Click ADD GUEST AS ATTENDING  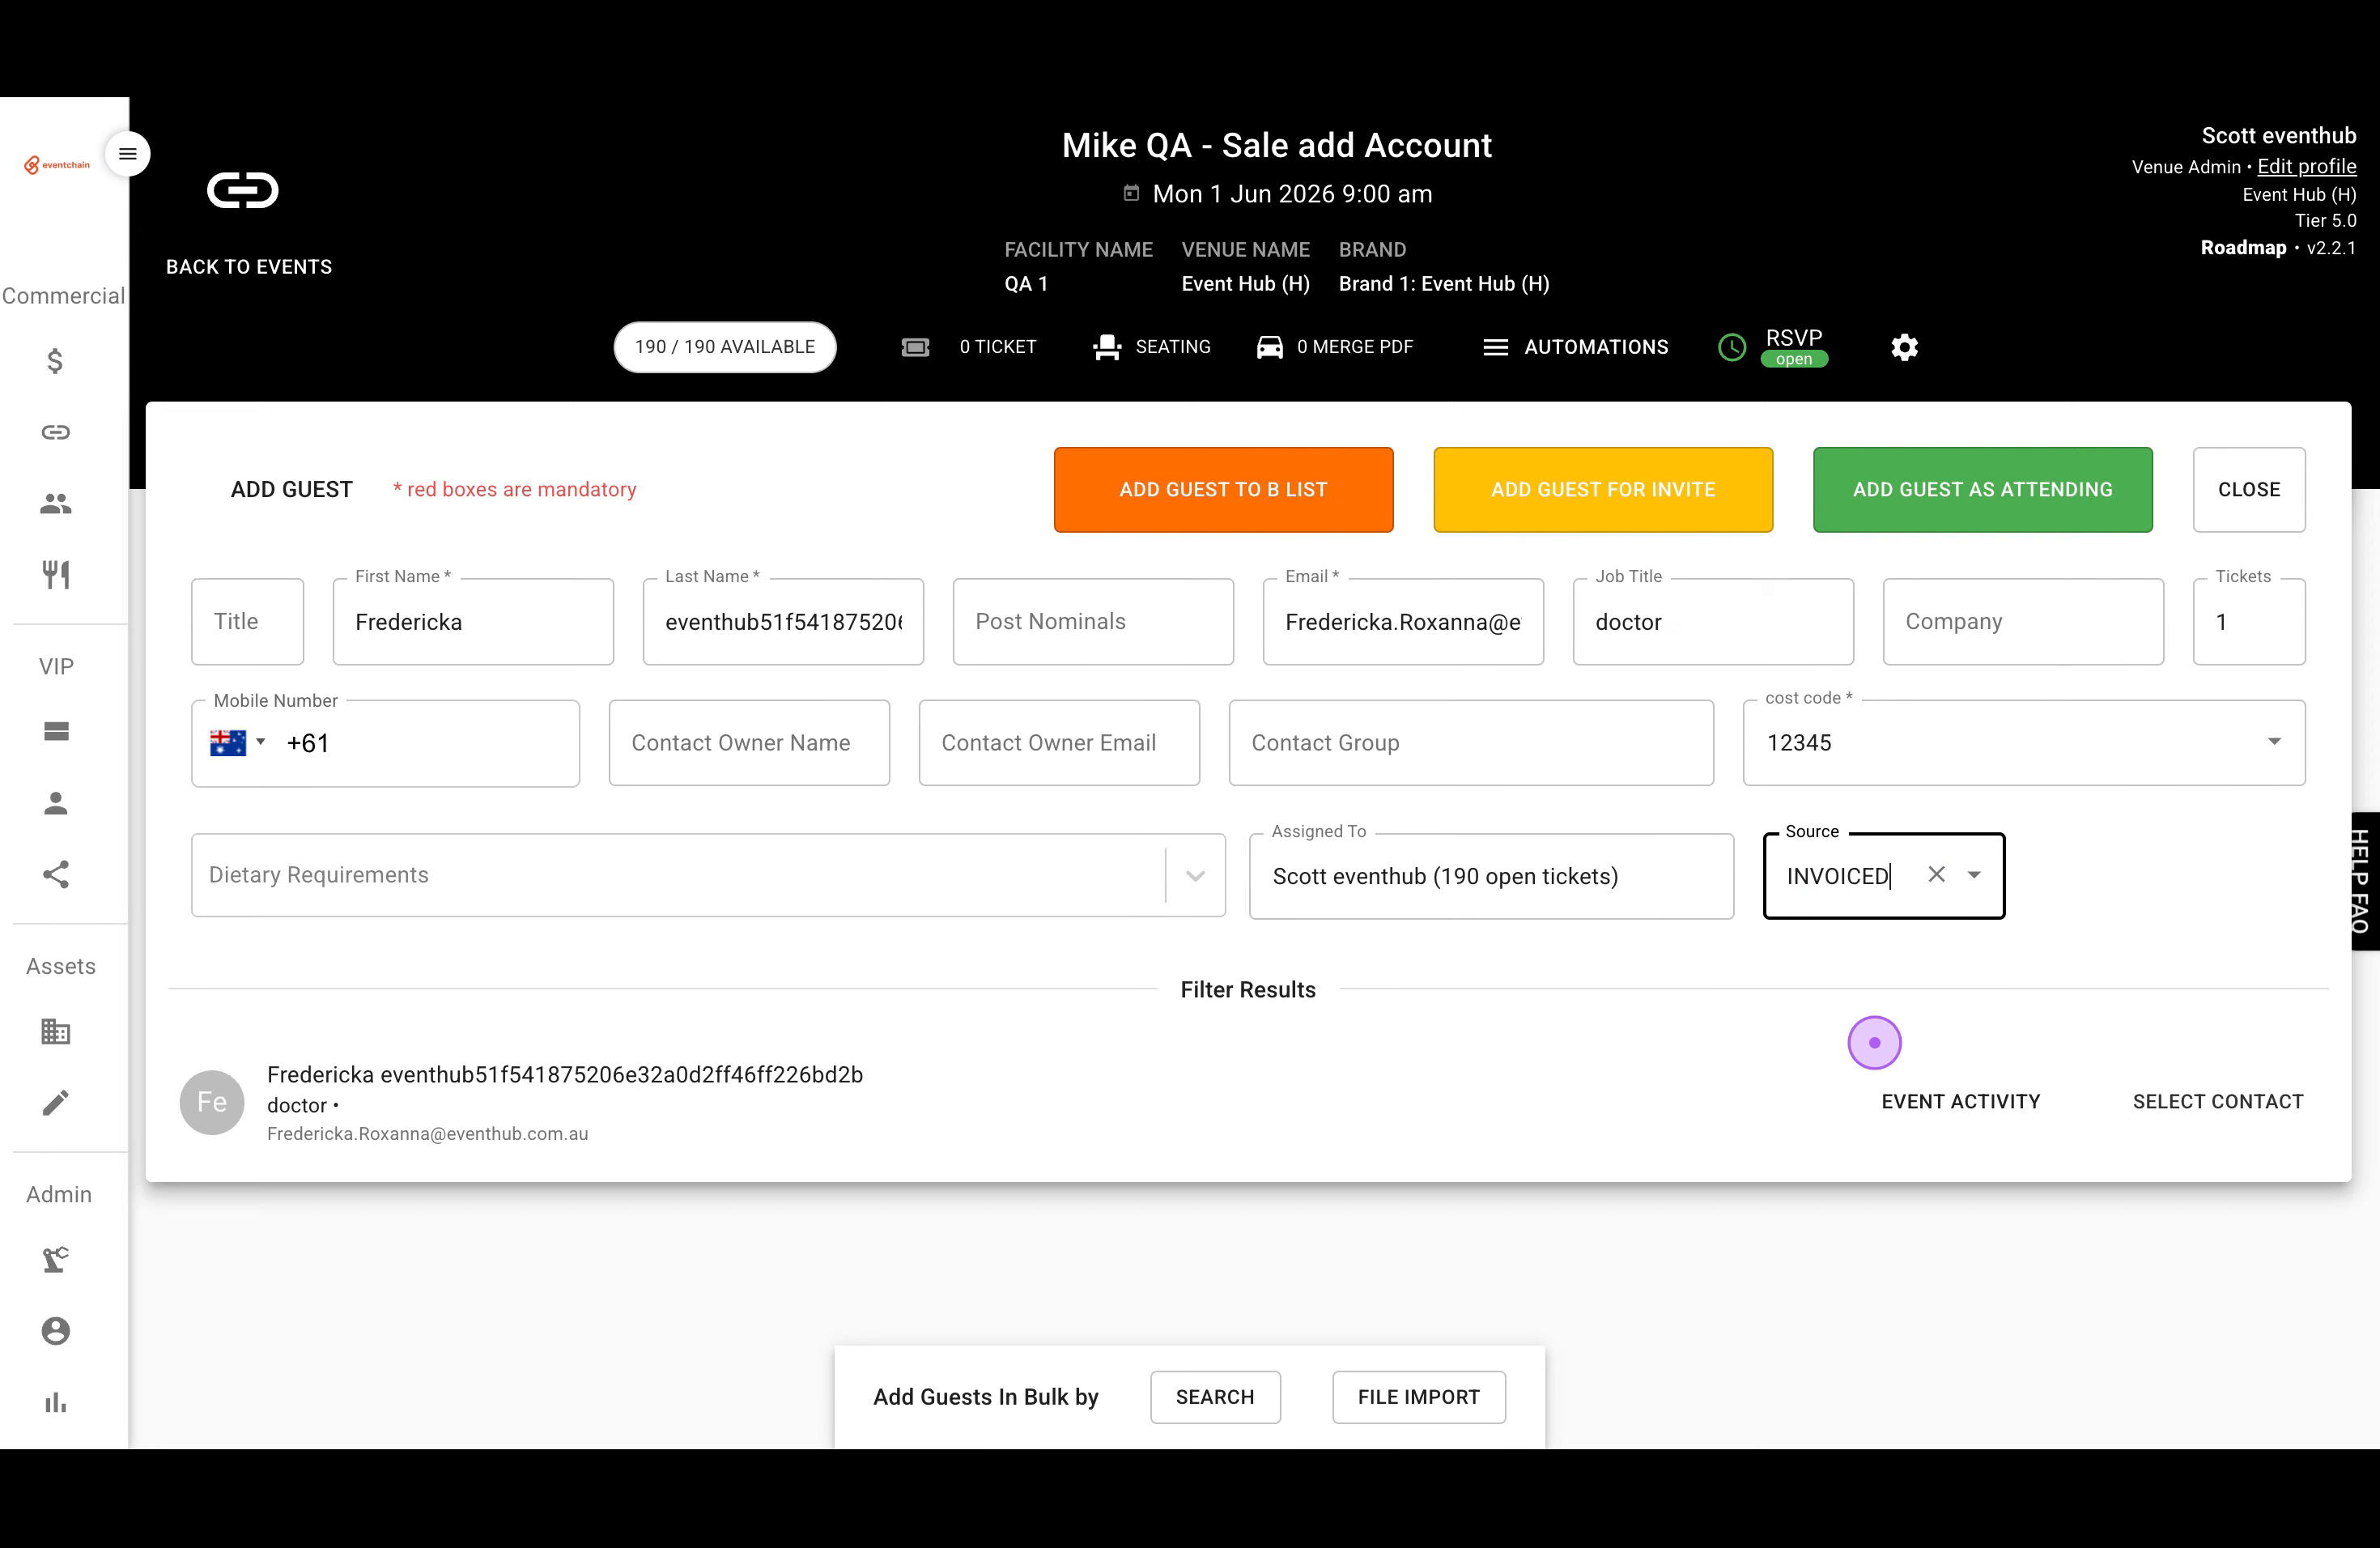(1982, 489)
